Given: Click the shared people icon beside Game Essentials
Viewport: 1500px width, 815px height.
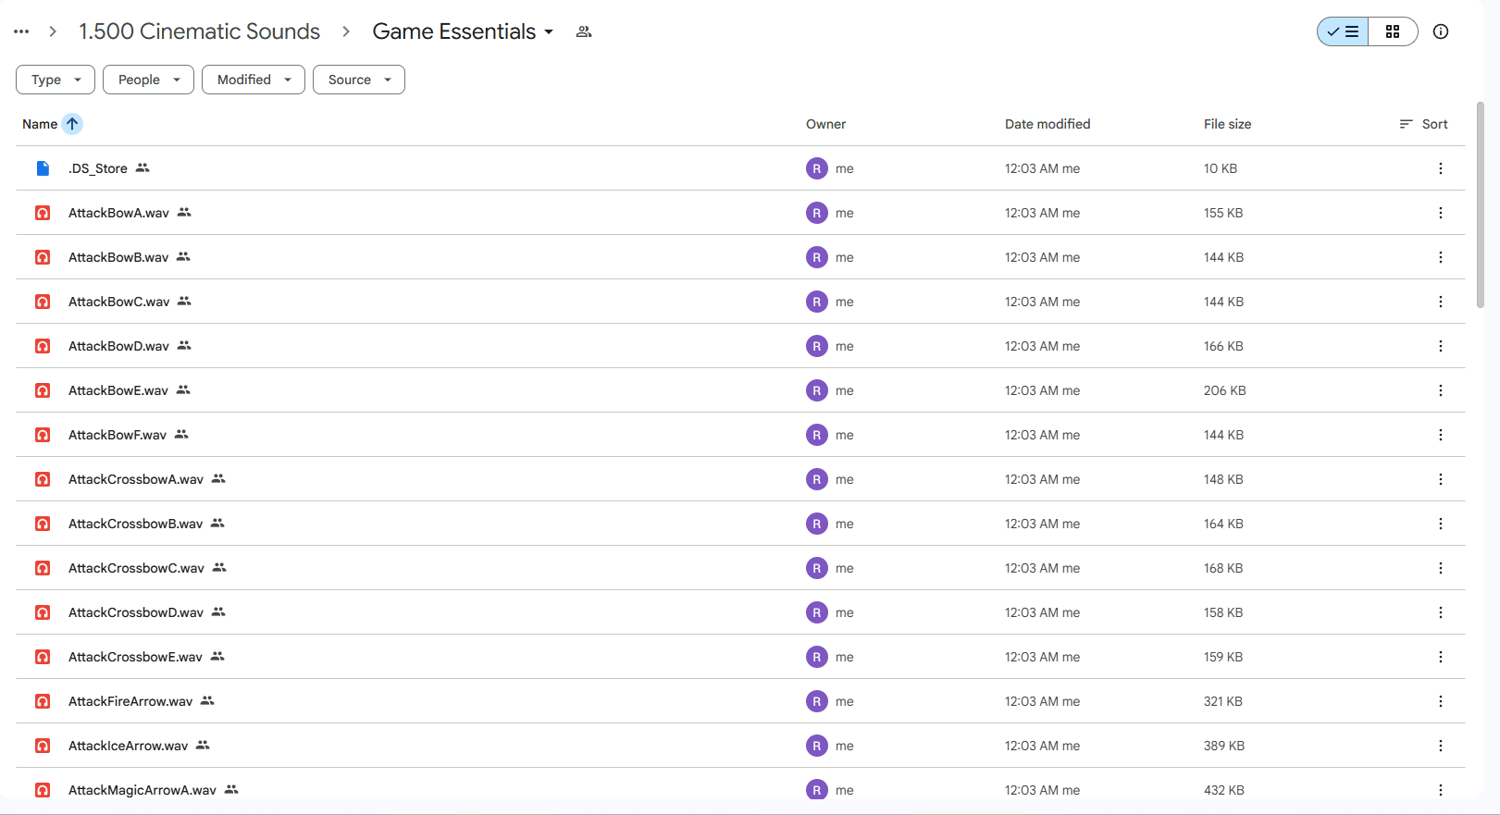Looking at the screenshot, I should tap(584, 32).
